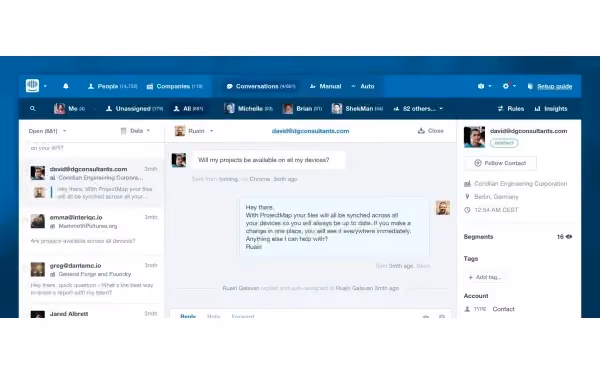Switch to the Reply tab
Image resolution: width=600 pixels, height=375 pixels.
[188, 316]
